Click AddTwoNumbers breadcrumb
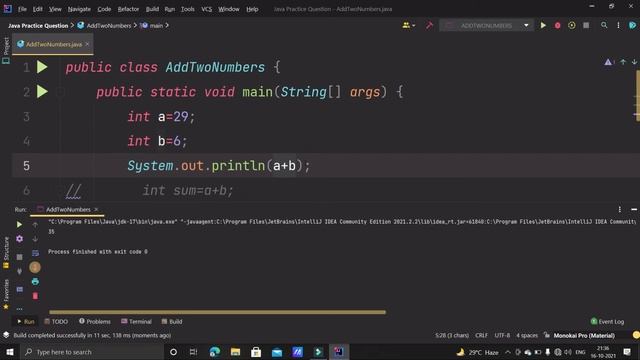 point(104,25)
